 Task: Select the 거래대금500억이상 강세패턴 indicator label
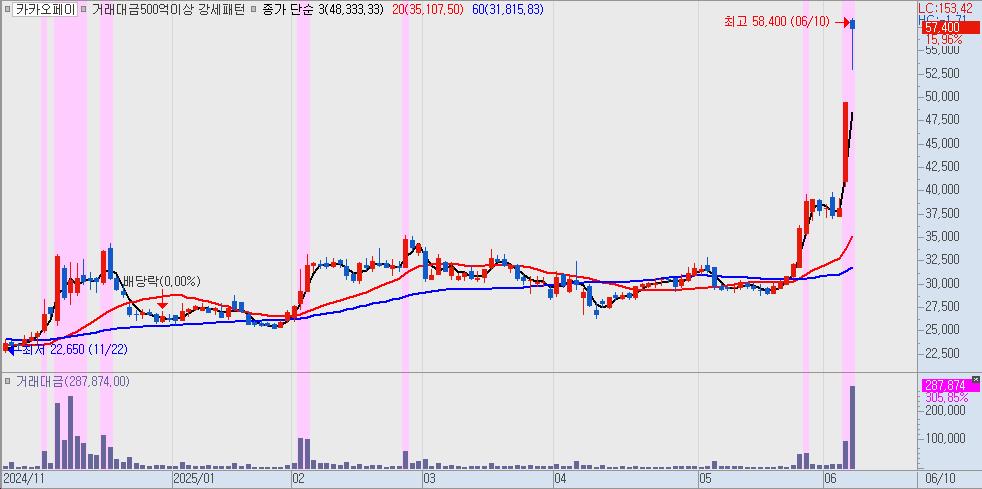tap(167, 9)
